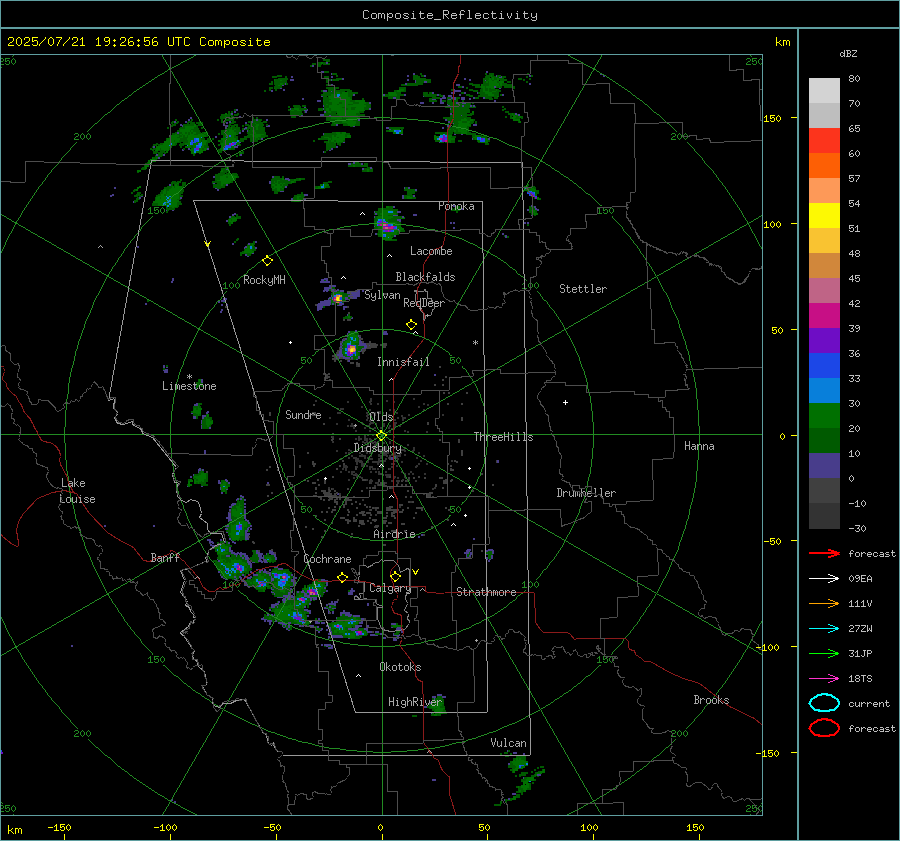Click the dark orange swatch in dBZ legend
The height and width of the screenshot is (841, 900).
(x=824, y=165)
